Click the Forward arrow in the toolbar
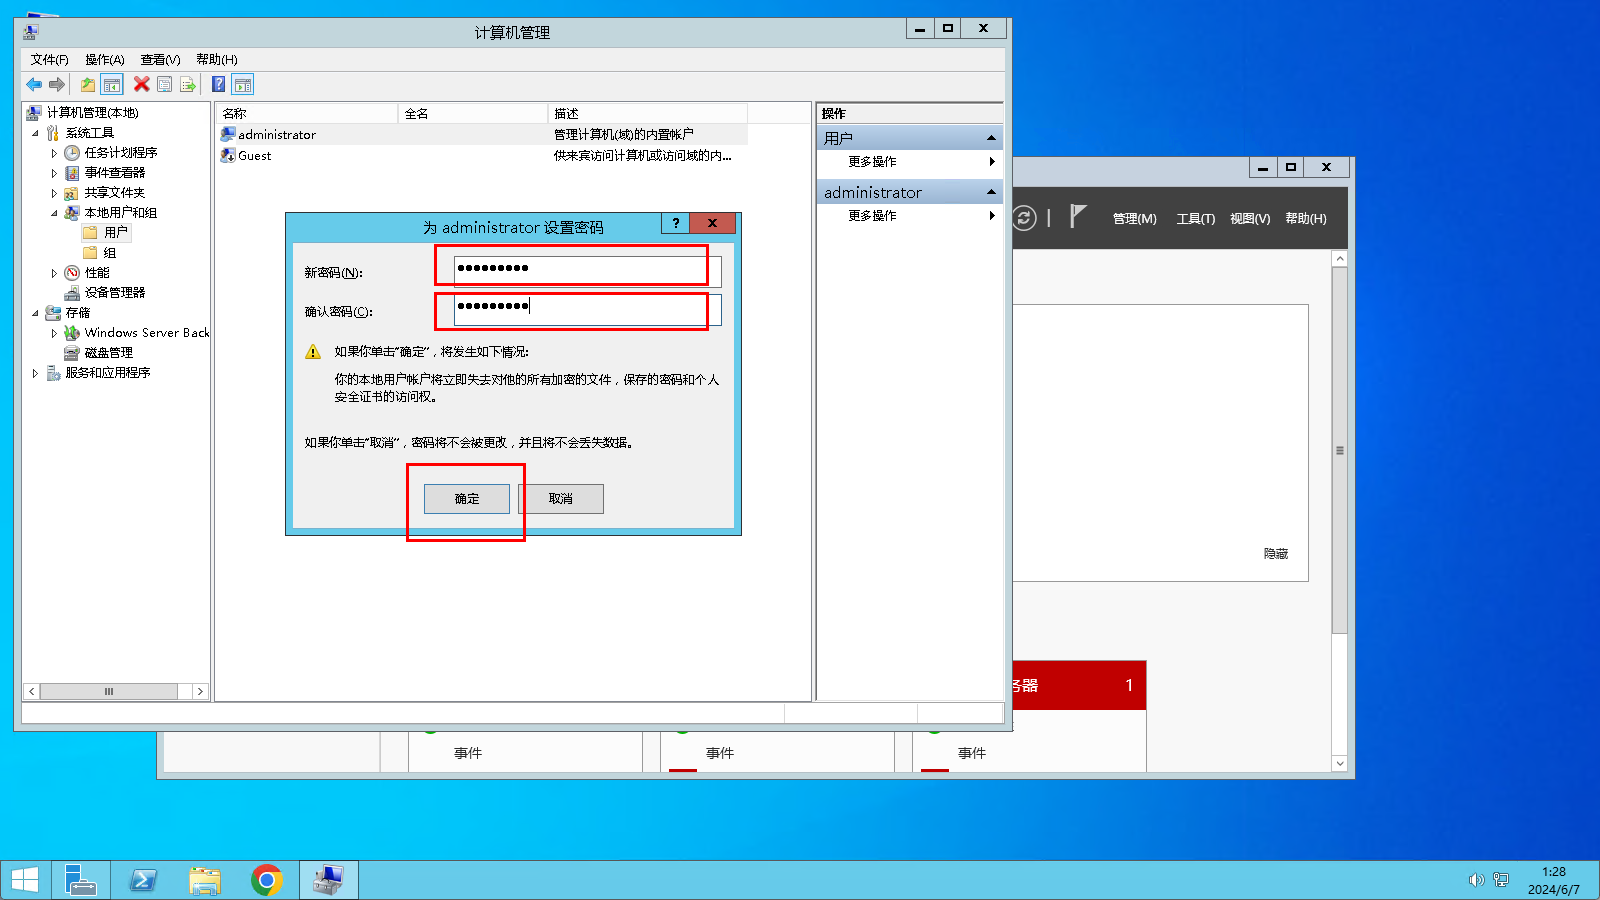Screen dimensions: 1600x900 [x=57, y=85]
